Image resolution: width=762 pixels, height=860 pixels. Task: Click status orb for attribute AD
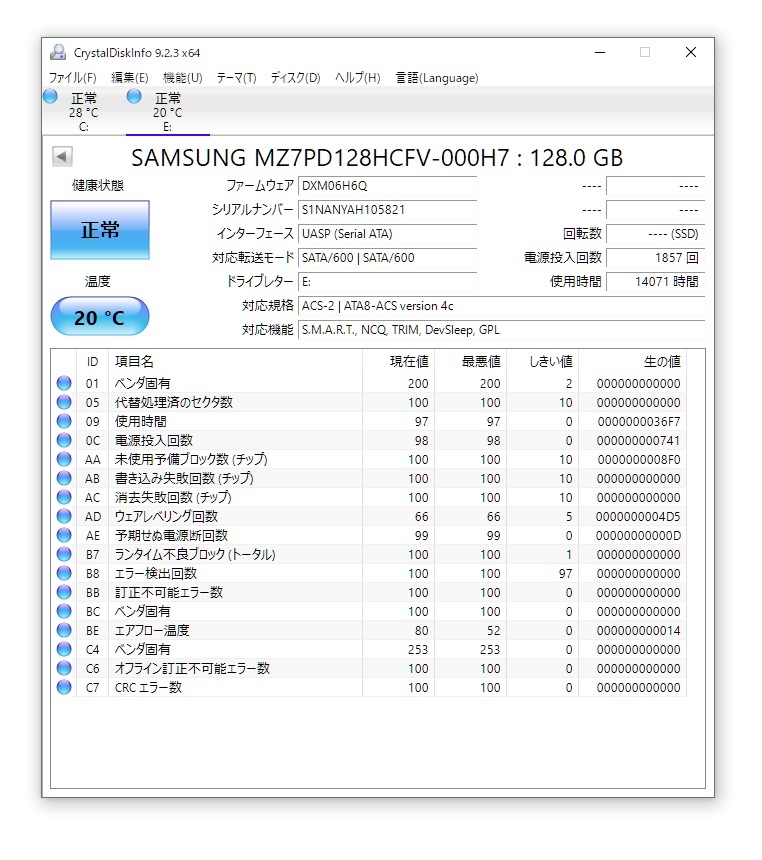[64, 516]
